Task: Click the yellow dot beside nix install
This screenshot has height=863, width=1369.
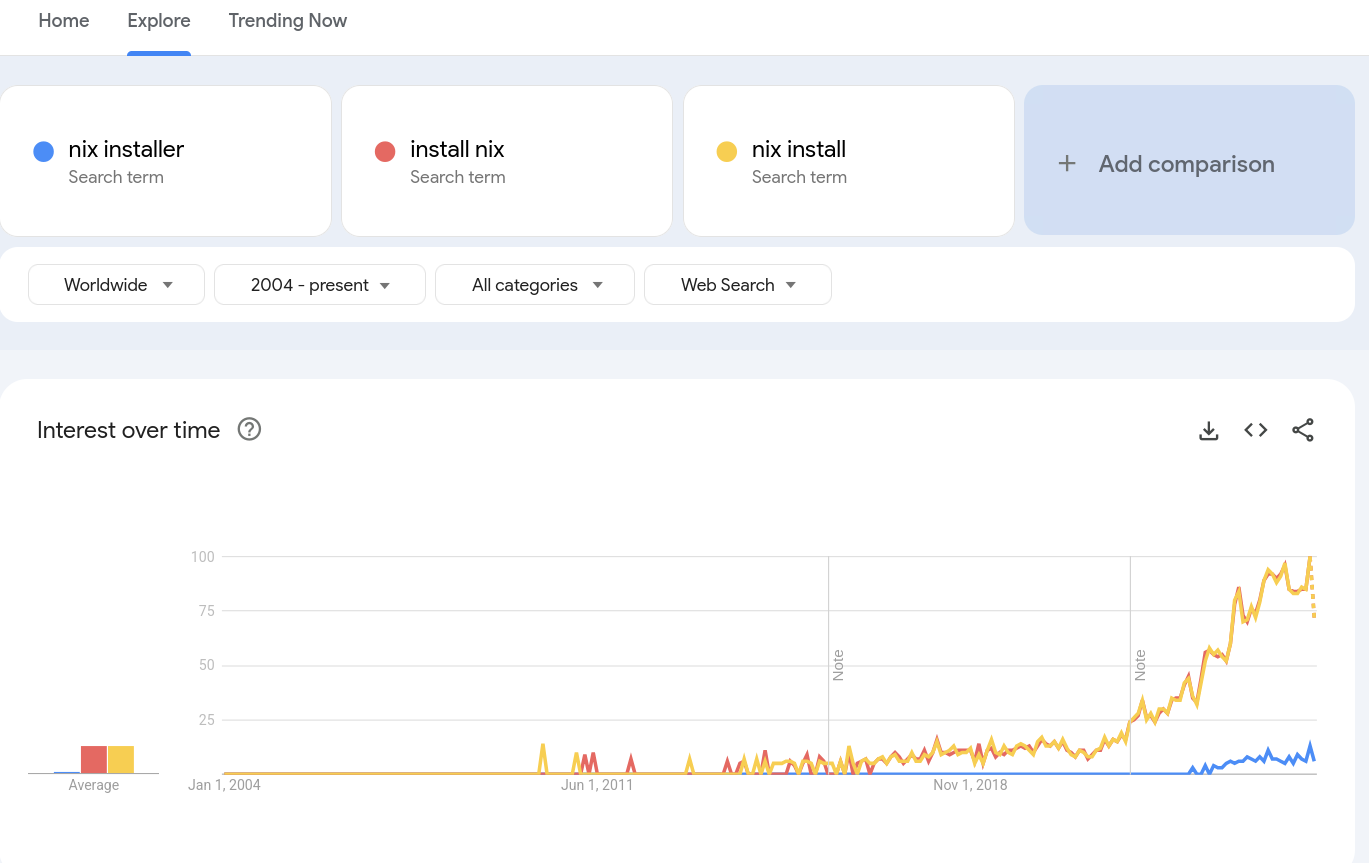Action: click(x=727, y=152)
